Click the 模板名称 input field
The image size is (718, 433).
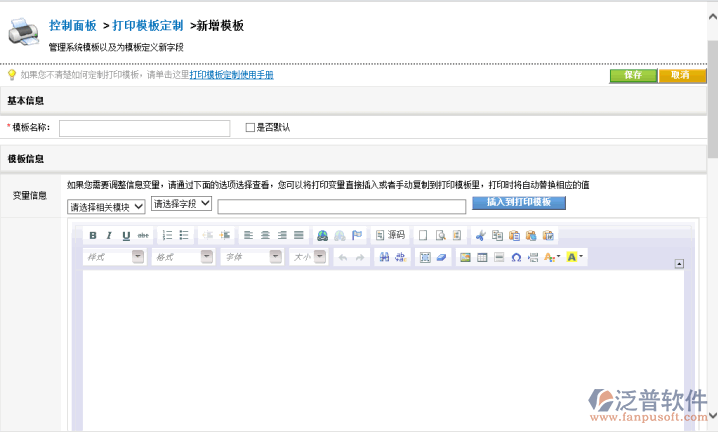point(145,128)
